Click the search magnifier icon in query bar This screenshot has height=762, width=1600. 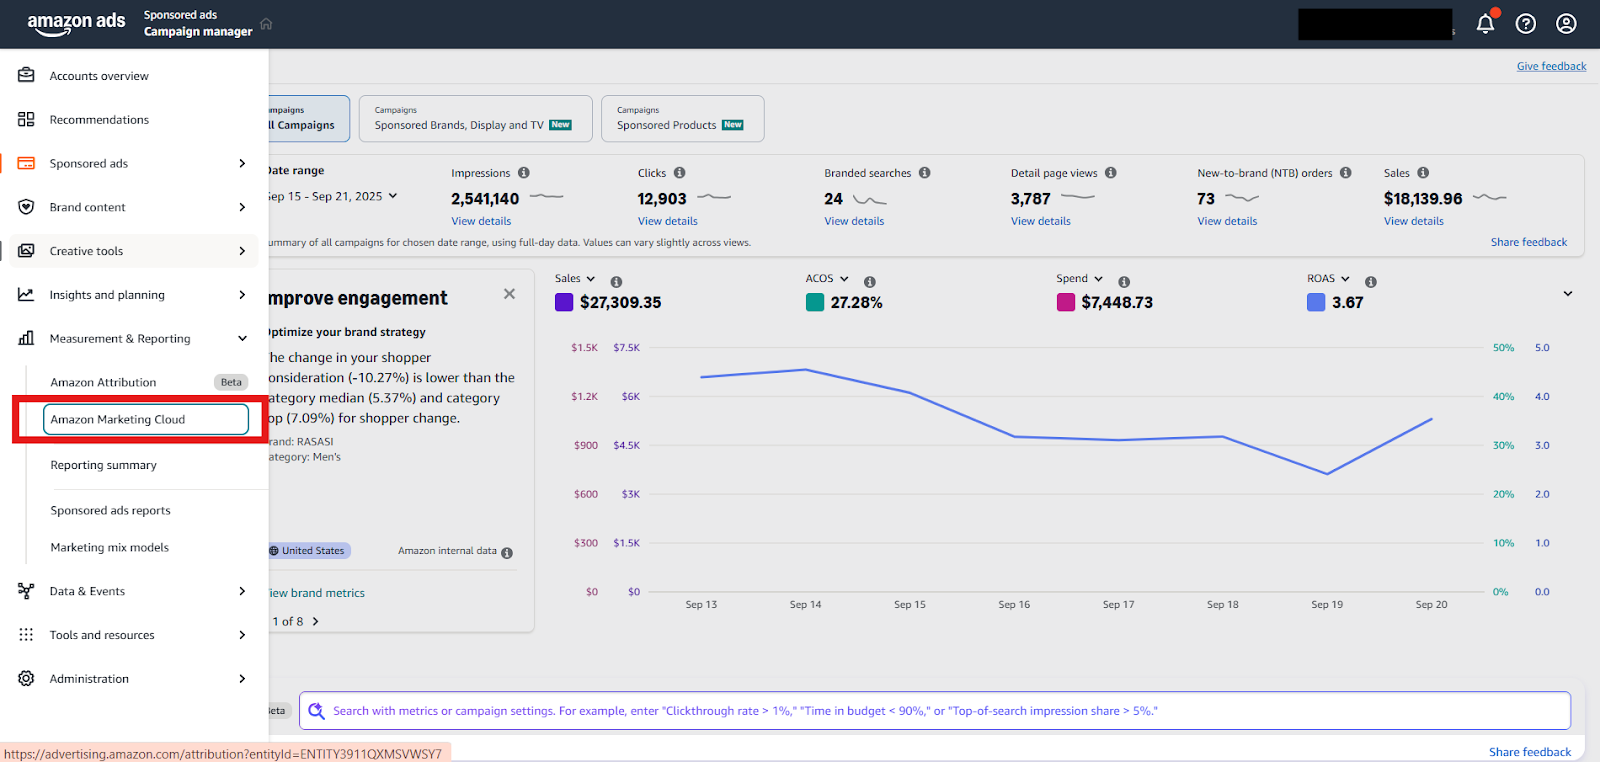(x=316, y=711)
